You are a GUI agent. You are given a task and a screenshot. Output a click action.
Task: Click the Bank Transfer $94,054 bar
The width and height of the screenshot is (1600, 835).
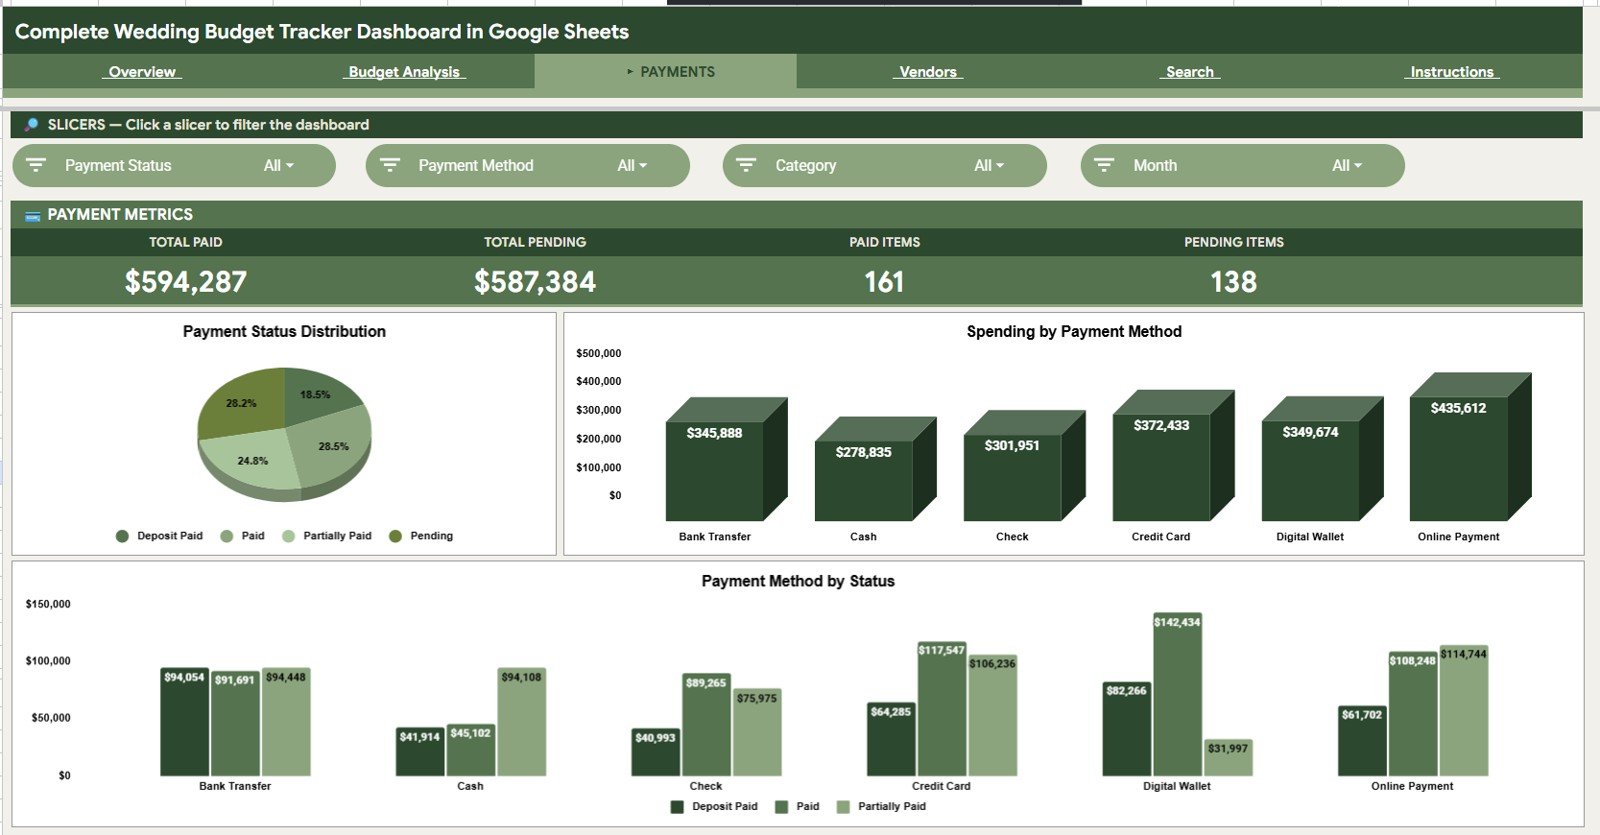[x=185, y=722]
